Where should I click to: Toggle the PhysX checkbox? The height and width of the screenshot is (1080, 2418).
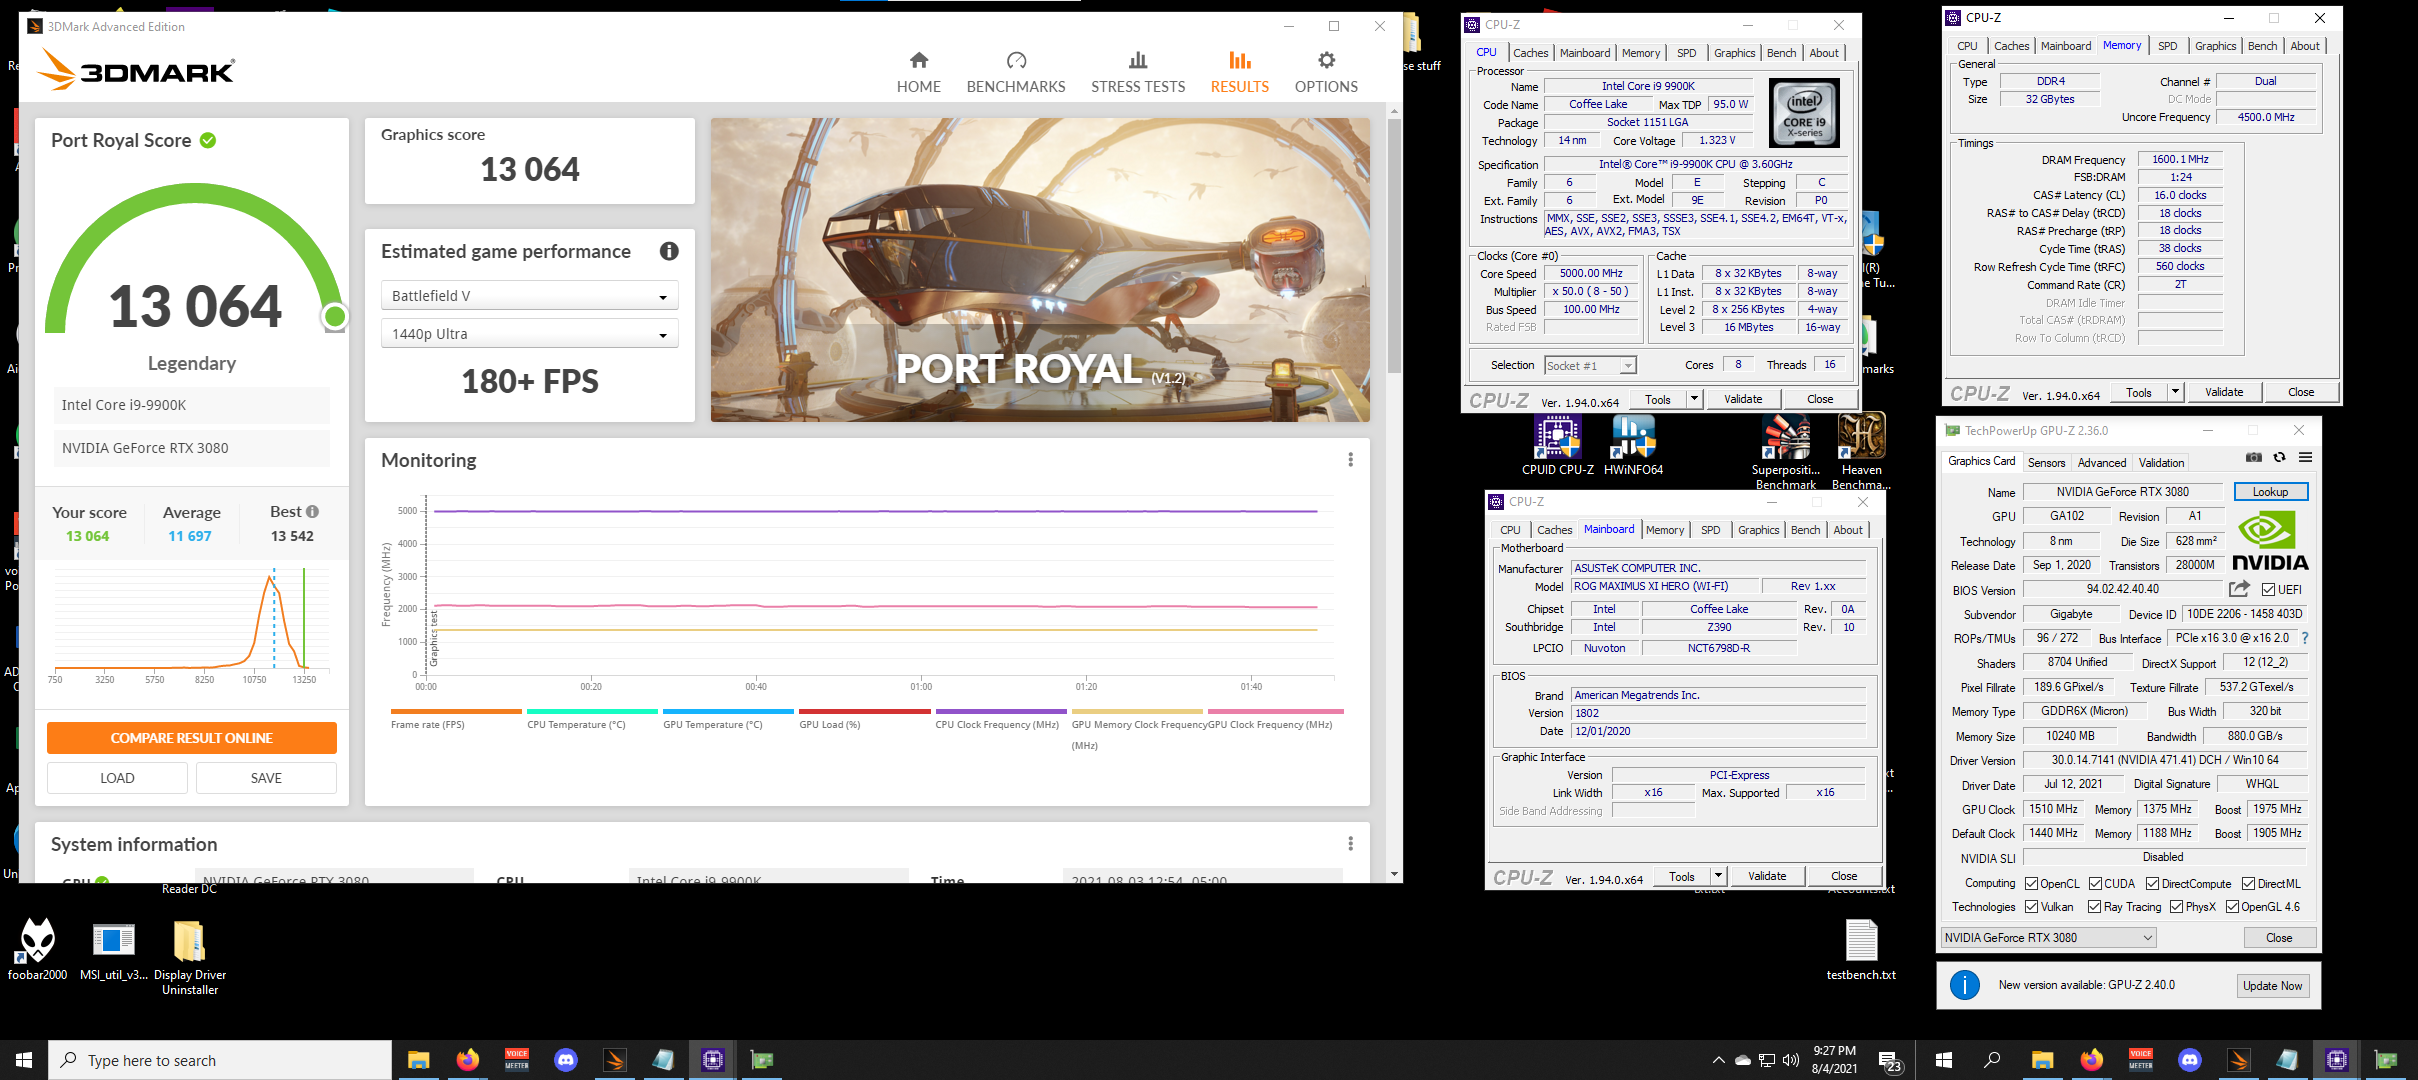click(x=2176, y=907)
